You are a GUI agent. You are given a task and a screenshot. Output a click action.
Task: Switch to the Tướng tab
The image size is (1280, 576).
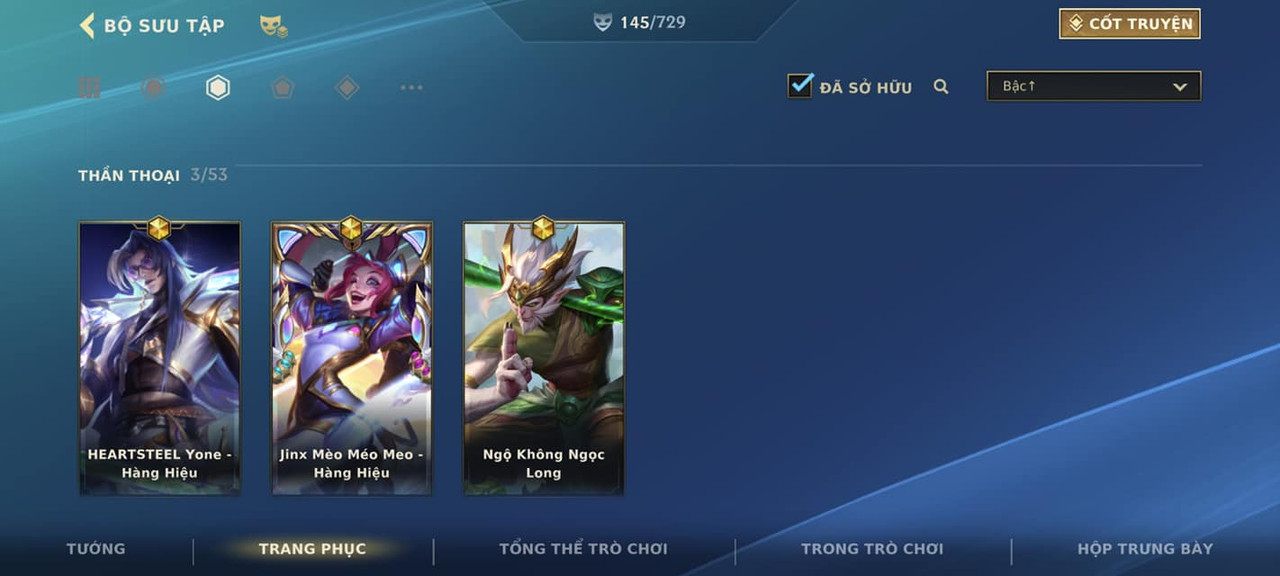pyautogui.click(x=96, y=548)
